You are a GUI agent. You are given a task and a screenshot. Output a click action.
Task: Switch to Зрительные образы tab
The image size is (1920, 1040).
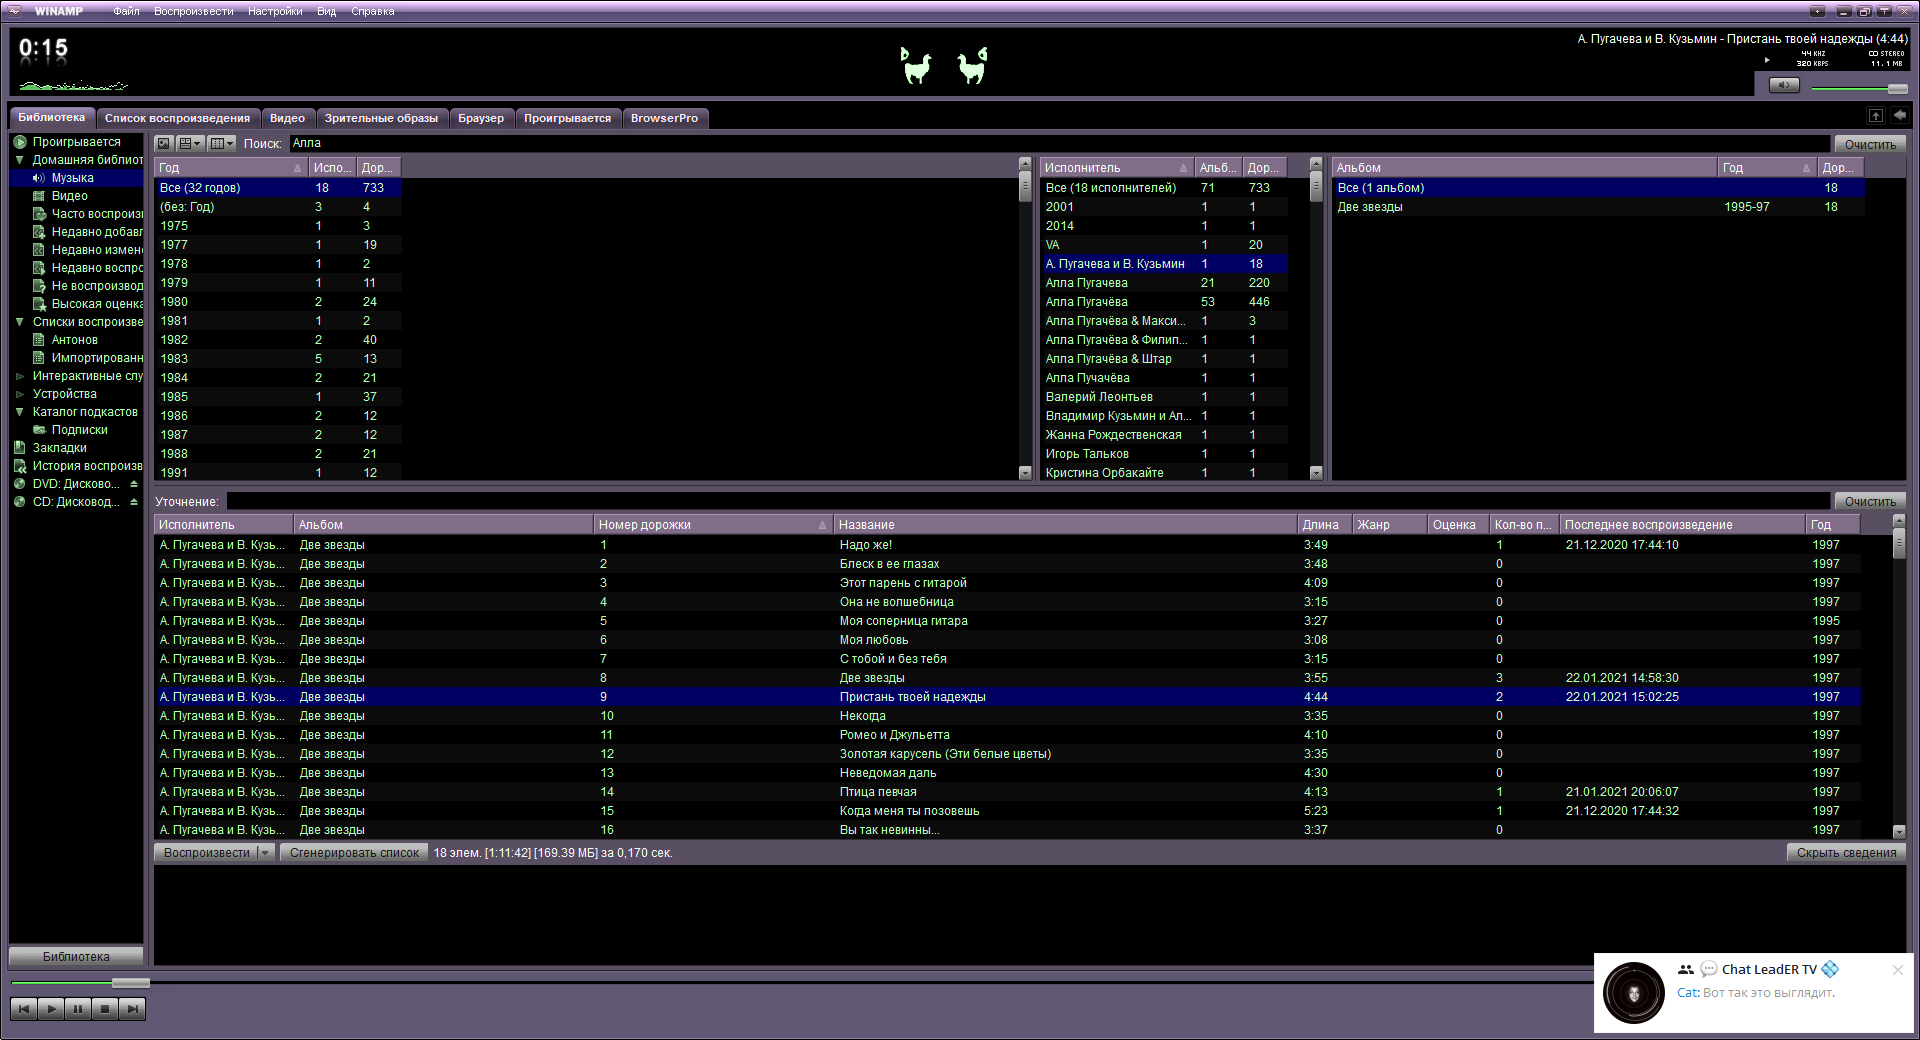(381, 118)
